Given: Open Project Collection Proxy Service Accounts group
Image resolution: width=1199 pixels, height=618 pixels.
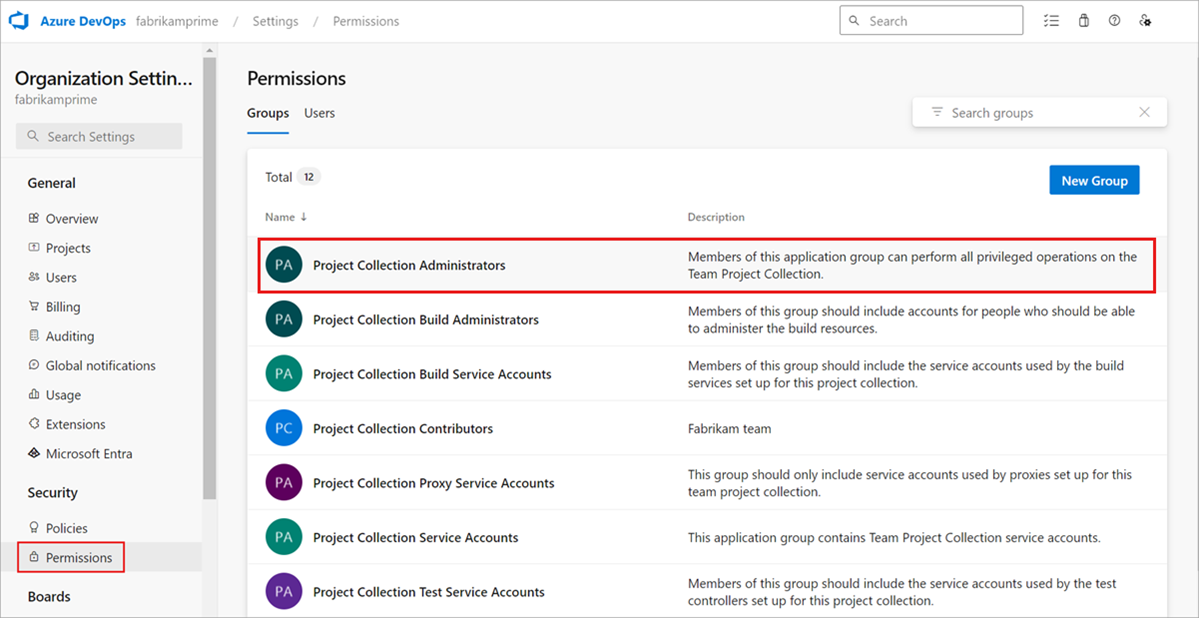Looking at the screenshot, I should [x=434, y=483].
